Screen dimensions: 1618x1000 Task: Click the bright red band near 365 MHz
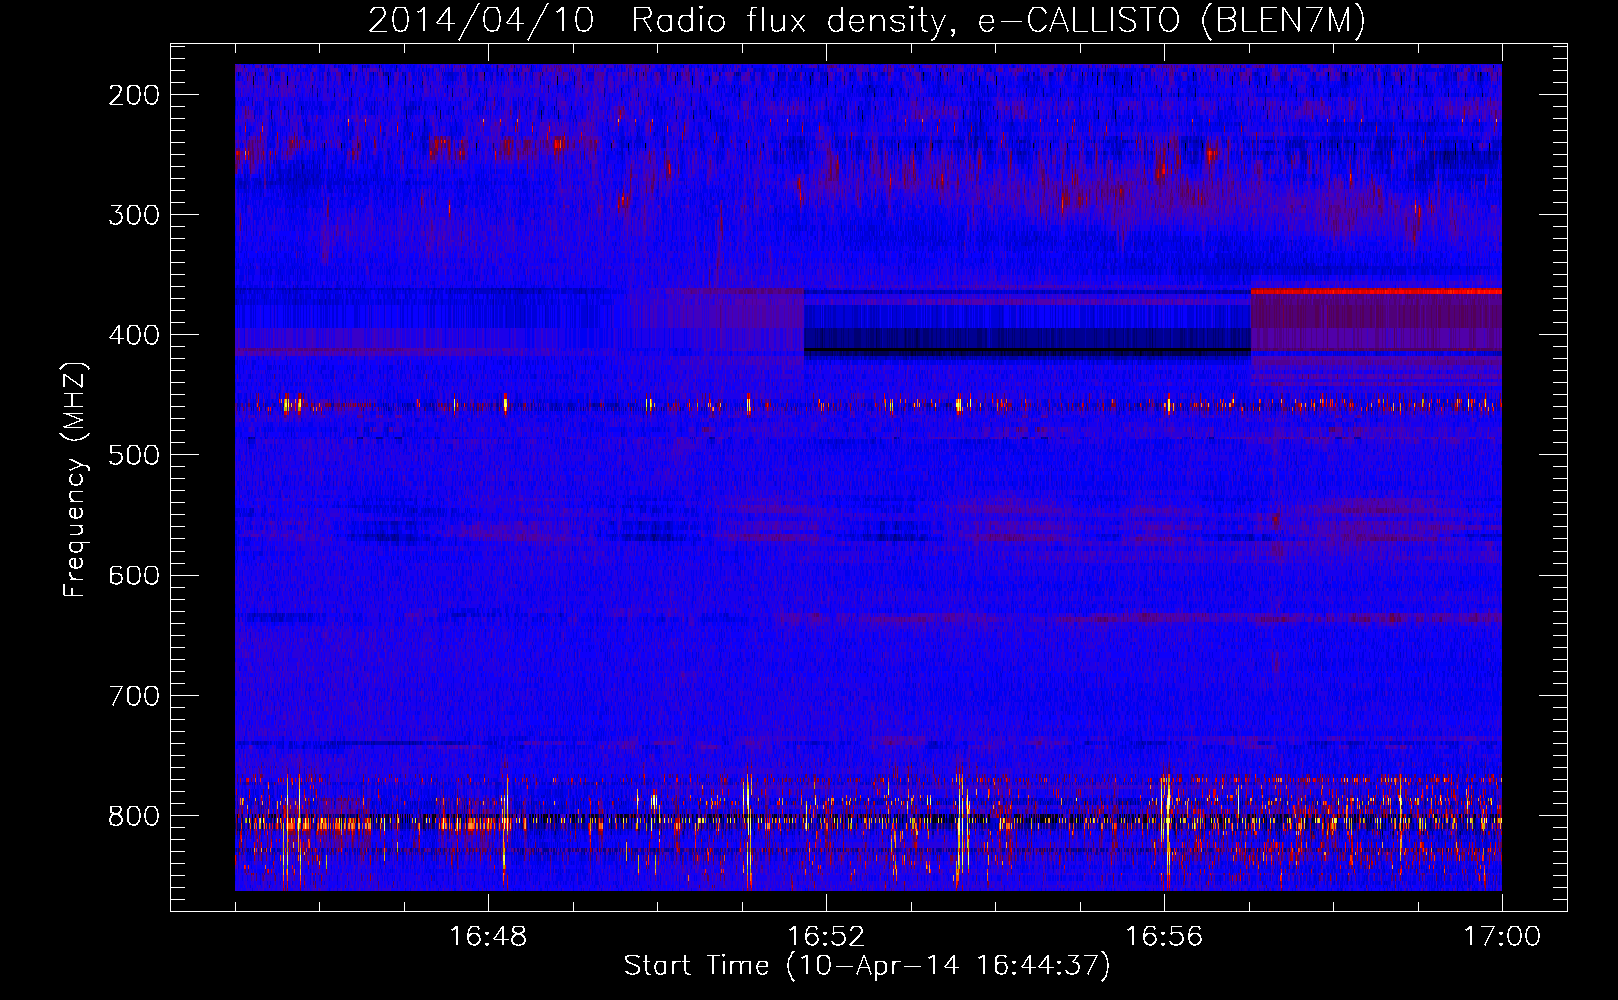(x=1376, y=291)
